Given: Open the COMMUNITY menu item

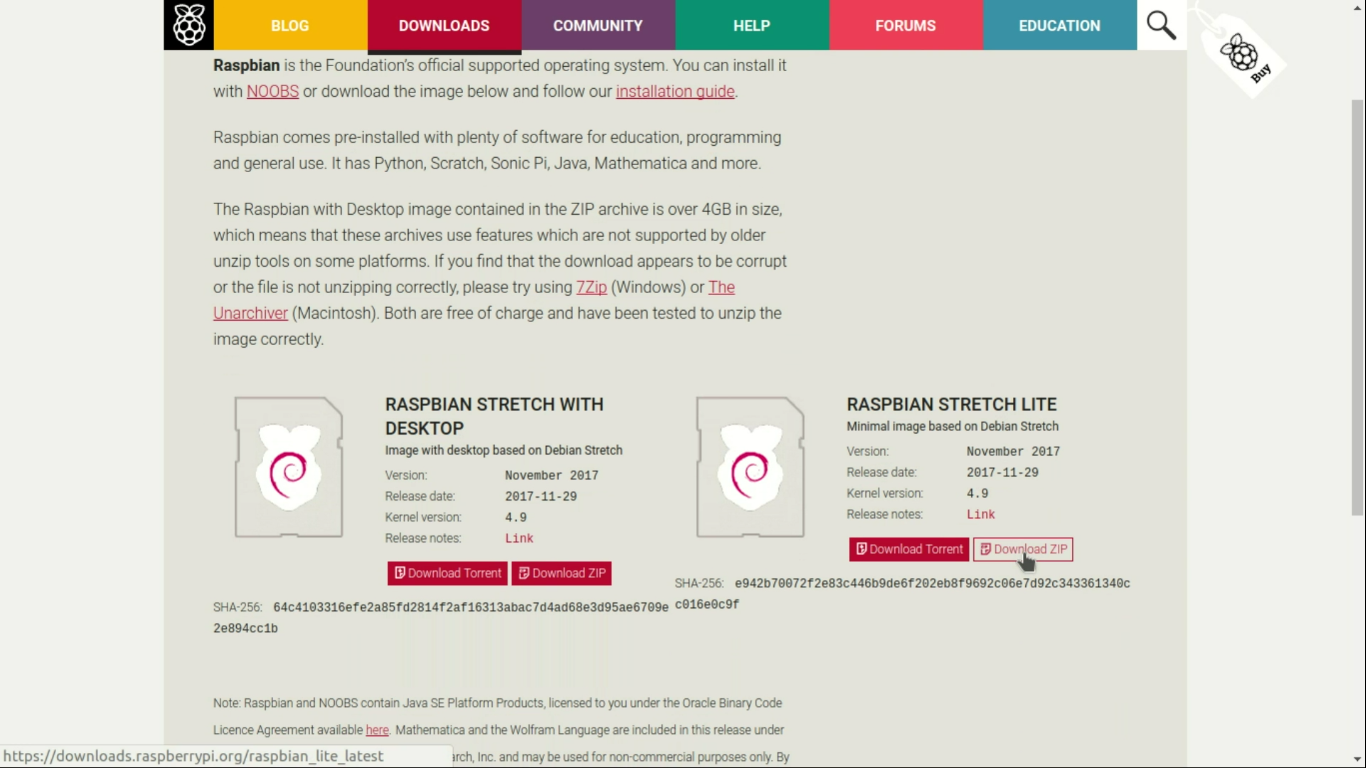Looking at the screenshot, I should (598, 25).
